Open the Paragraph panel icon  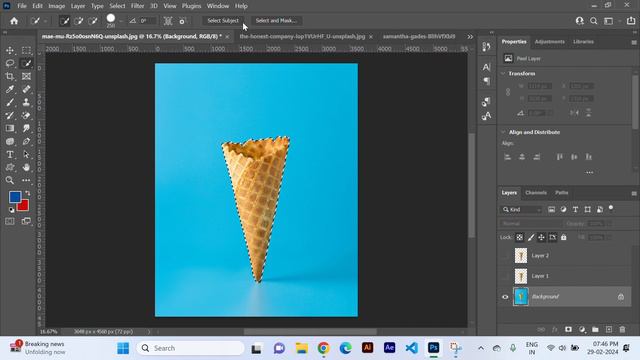click(486, 81)
